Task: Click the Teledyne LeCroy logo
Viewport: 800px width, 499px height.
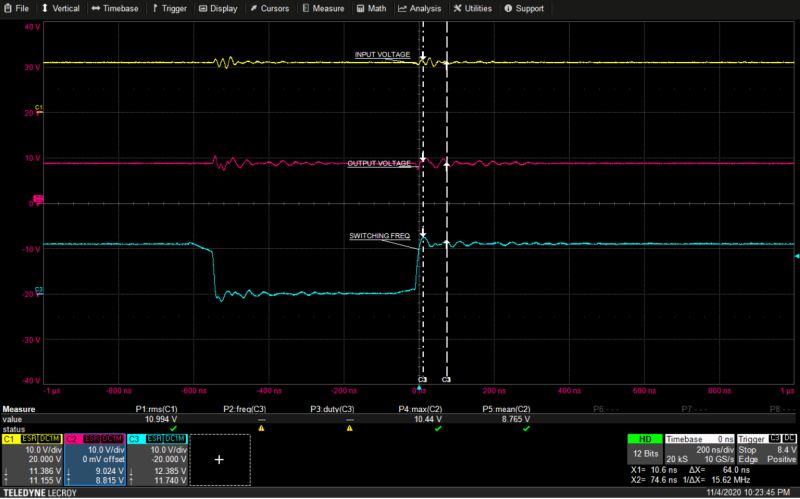Action: (x=40, y=493)
